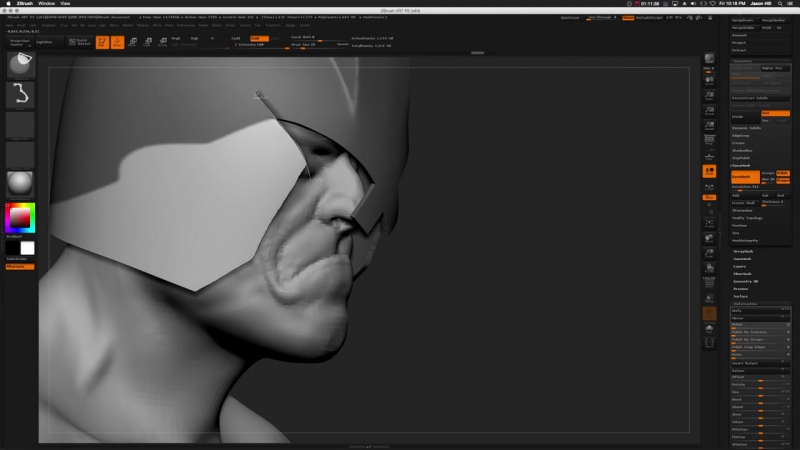Open the Apple menu
The height and width of the screenshot is (450, 800).
(8, 3)
